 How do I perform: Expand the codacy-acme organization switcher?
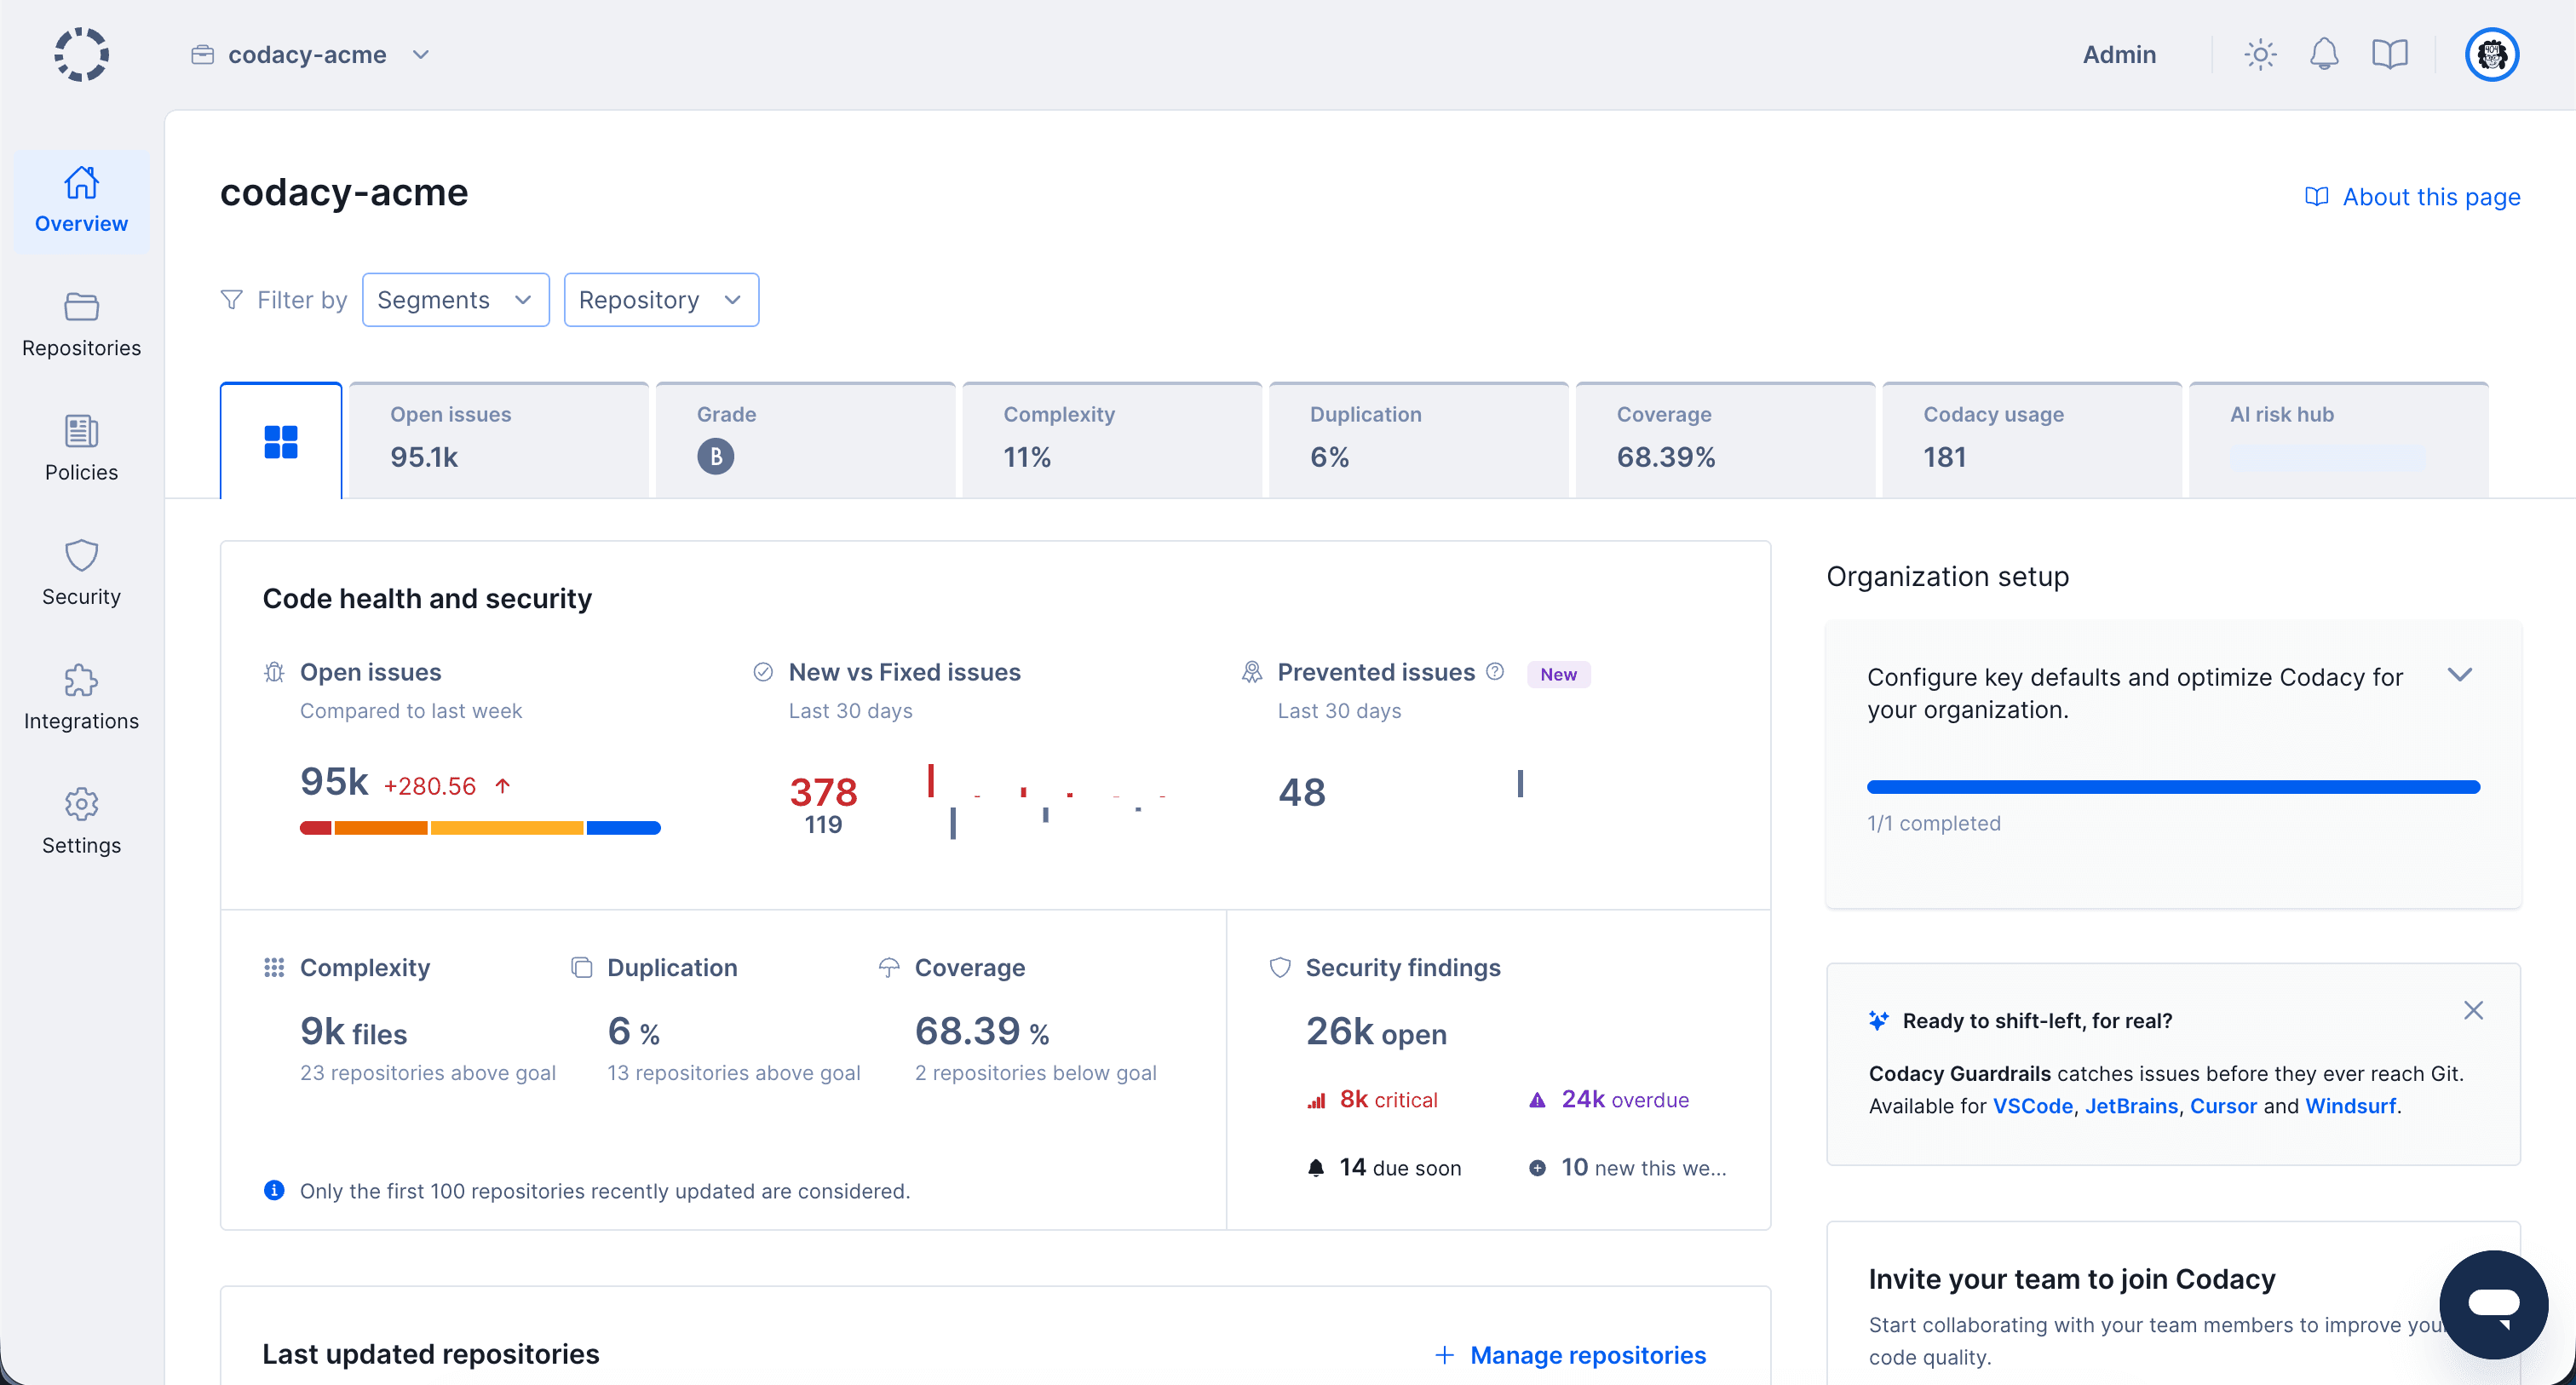click(421, 54)
